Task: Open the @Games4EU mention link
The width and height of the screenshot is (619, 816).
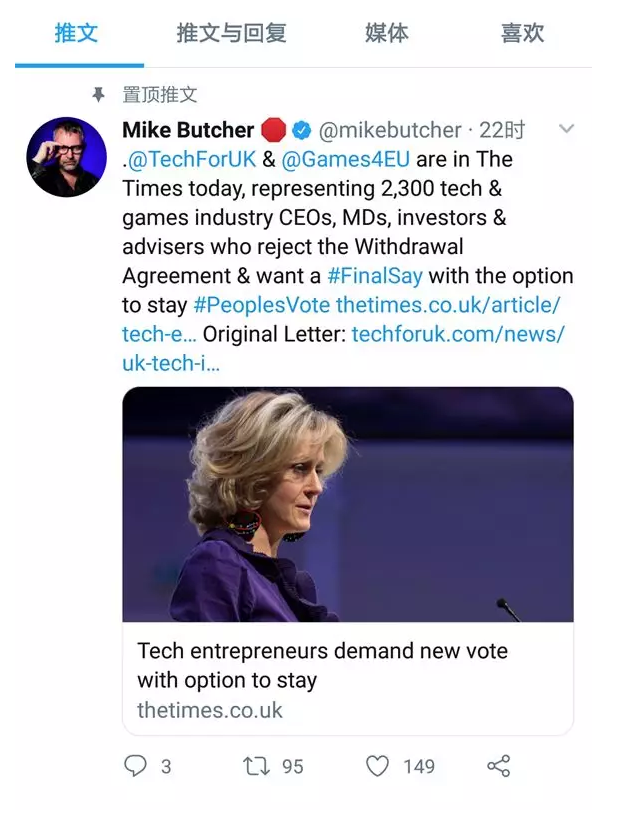Action: (x=346, y=160)
